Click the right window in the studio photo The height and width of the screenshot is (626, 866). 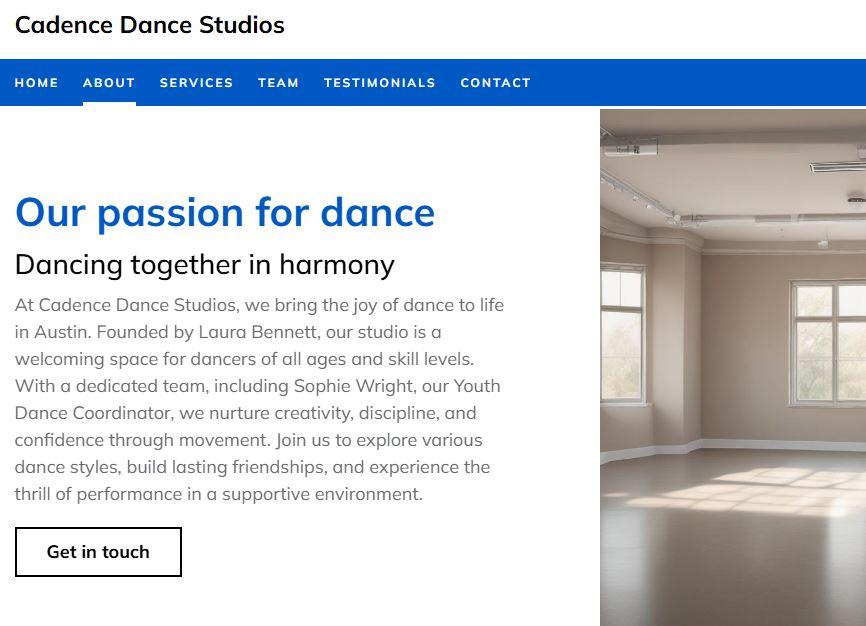click(x=828, y=342)
